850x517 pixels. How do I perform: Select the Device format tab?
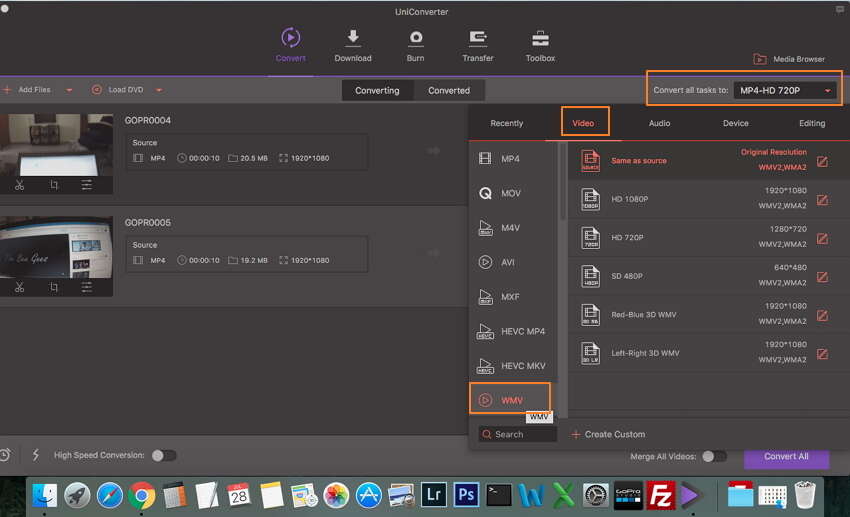tap(736, 123)
